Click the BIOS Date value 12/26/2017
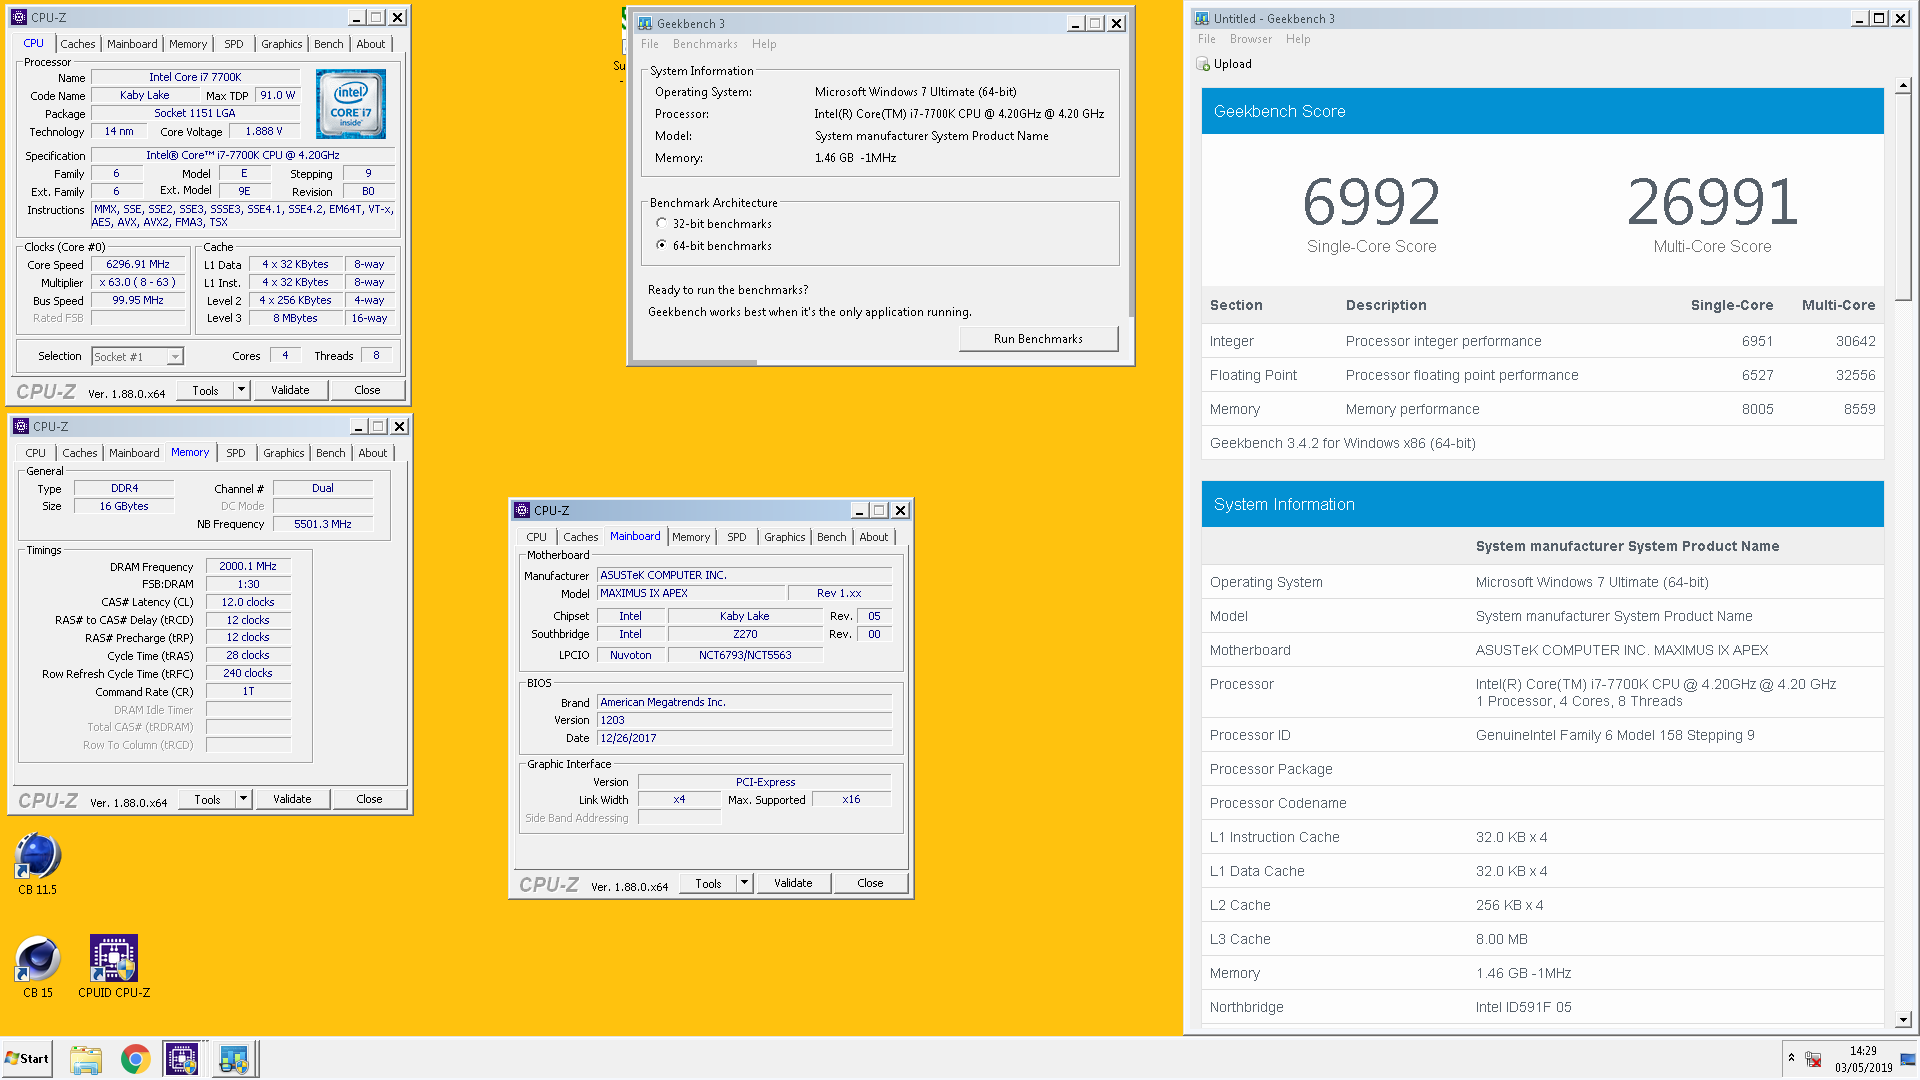The width and height of the screenshot is (1920, 1080). tap(744, 738)
